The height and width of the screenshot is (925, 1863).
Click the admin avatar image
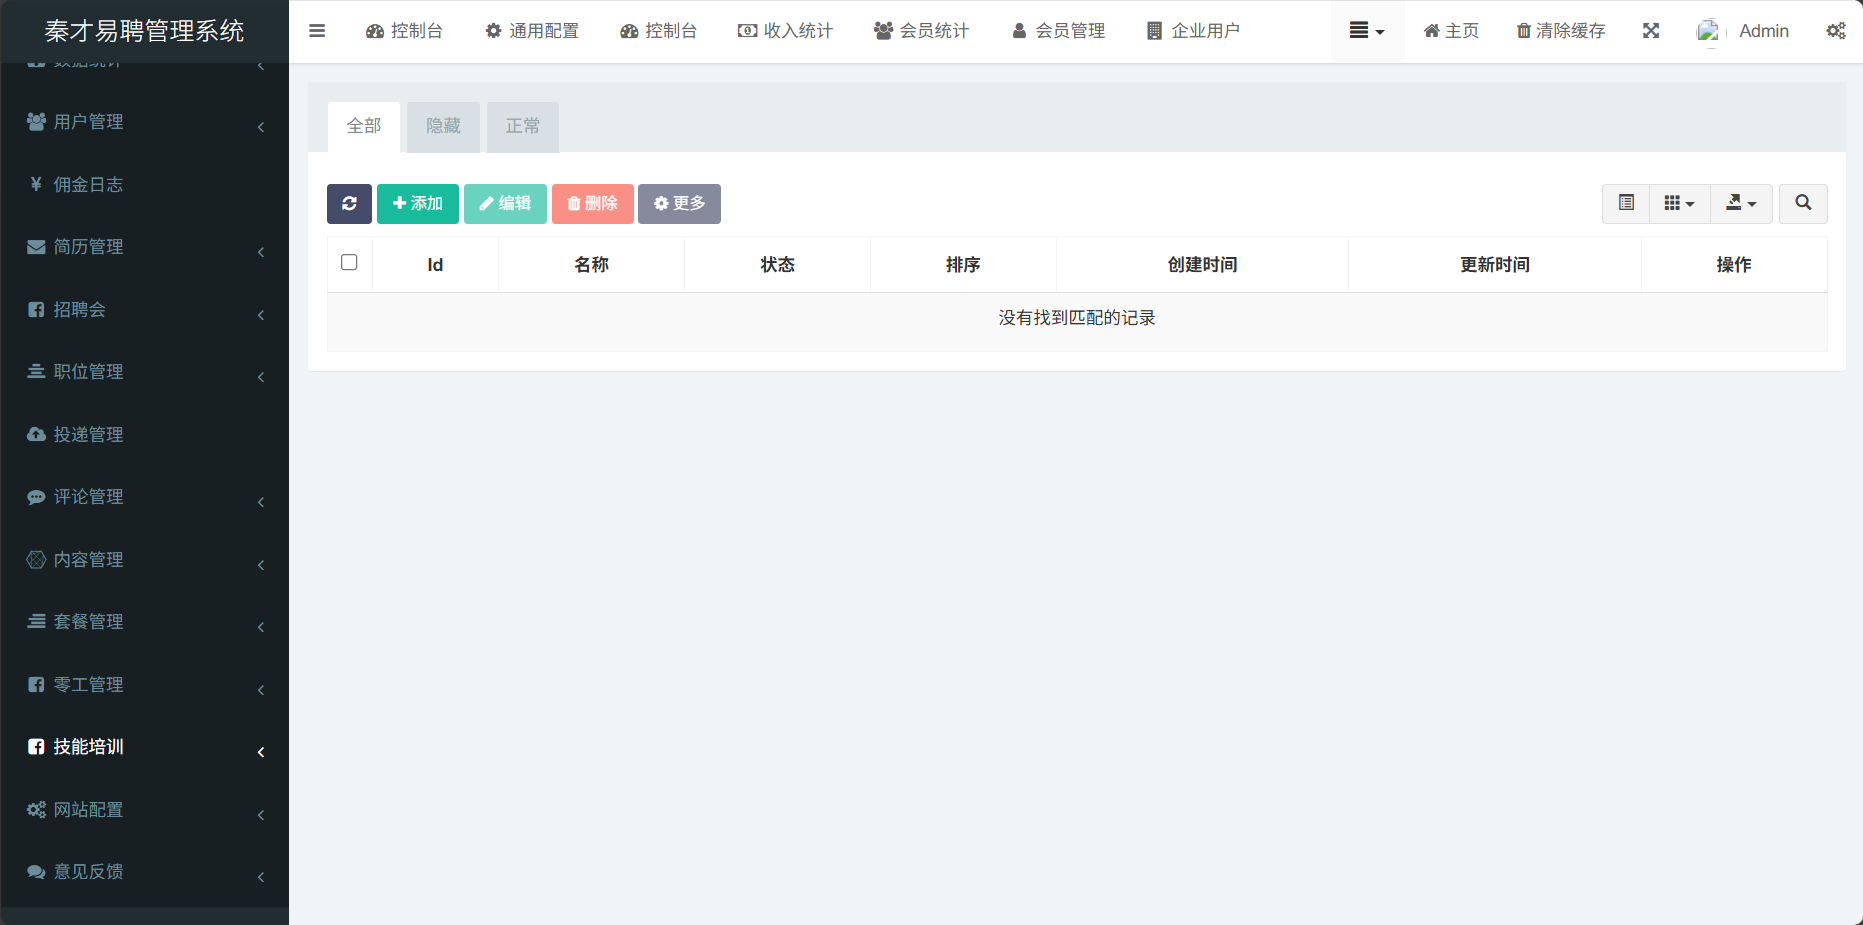1709,32
